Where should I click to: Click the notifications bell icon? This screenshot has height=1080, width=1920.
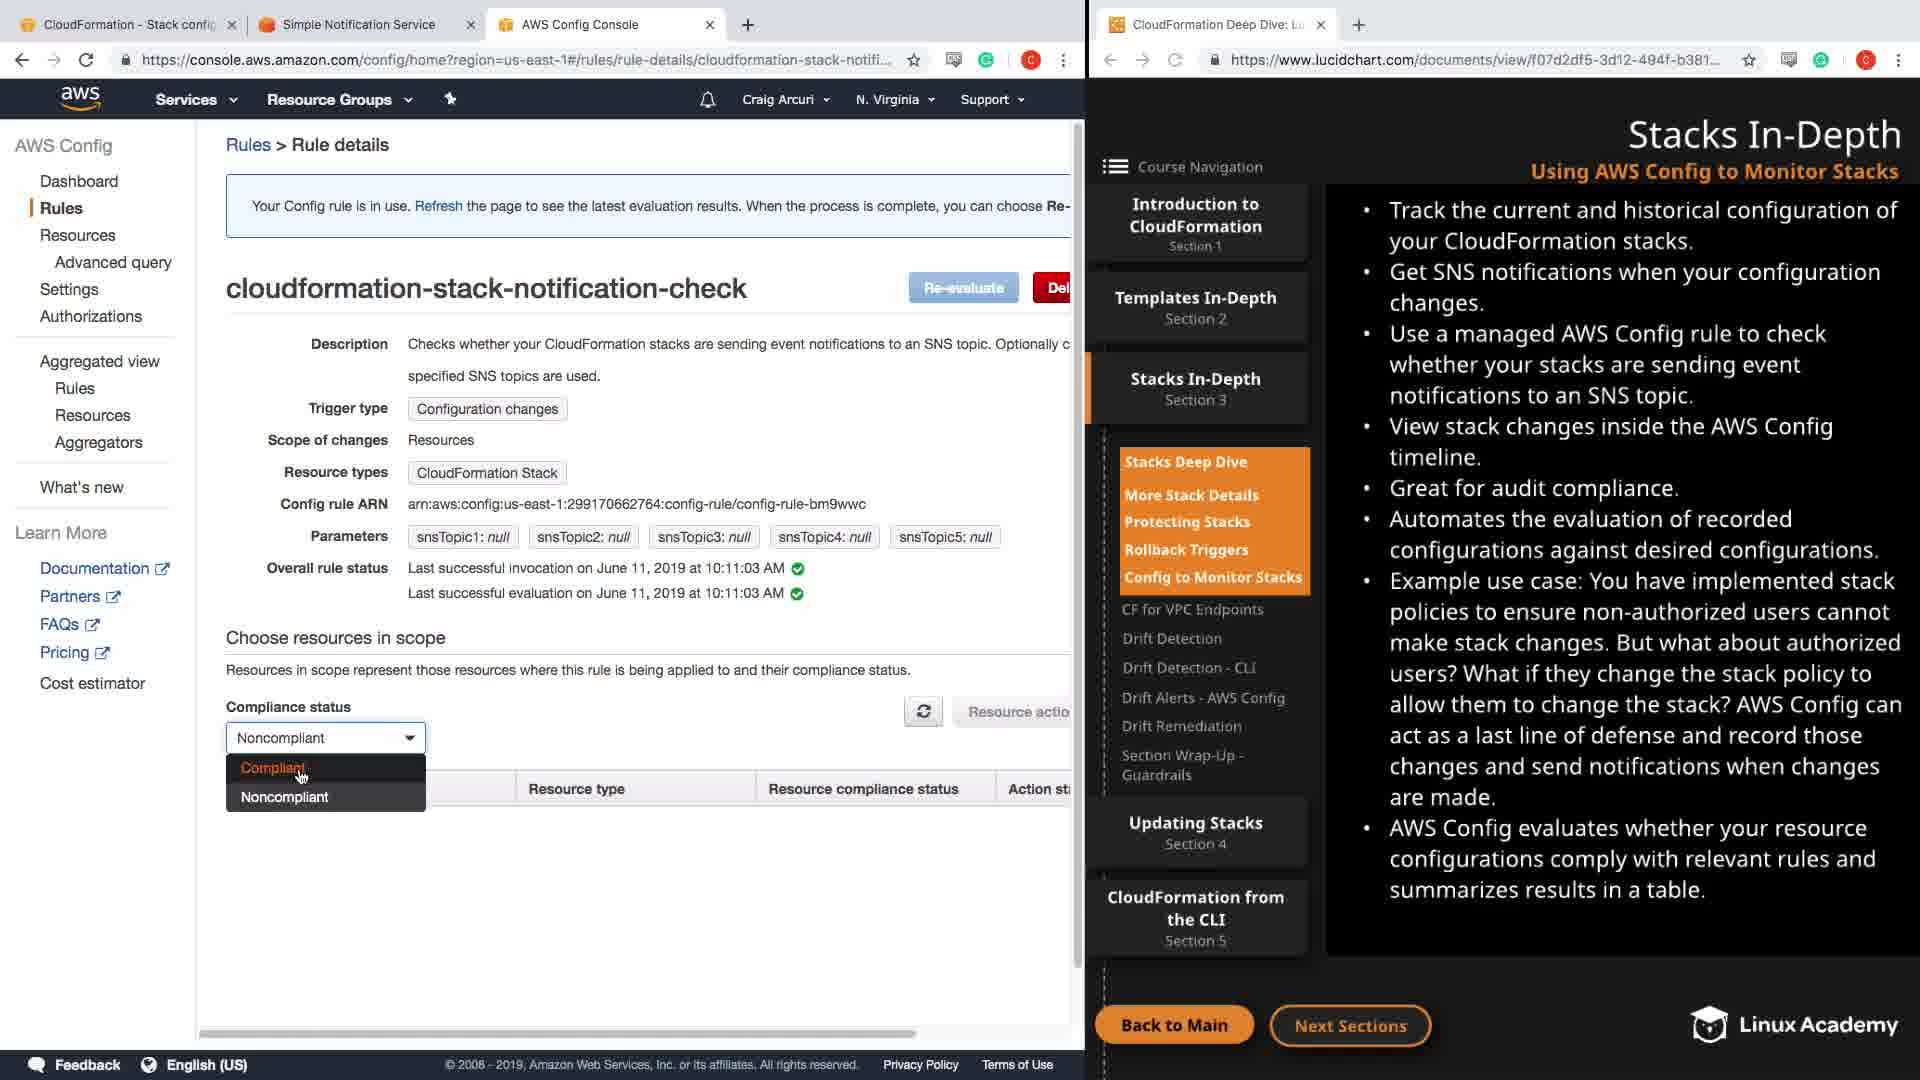[x=707, y=100]
